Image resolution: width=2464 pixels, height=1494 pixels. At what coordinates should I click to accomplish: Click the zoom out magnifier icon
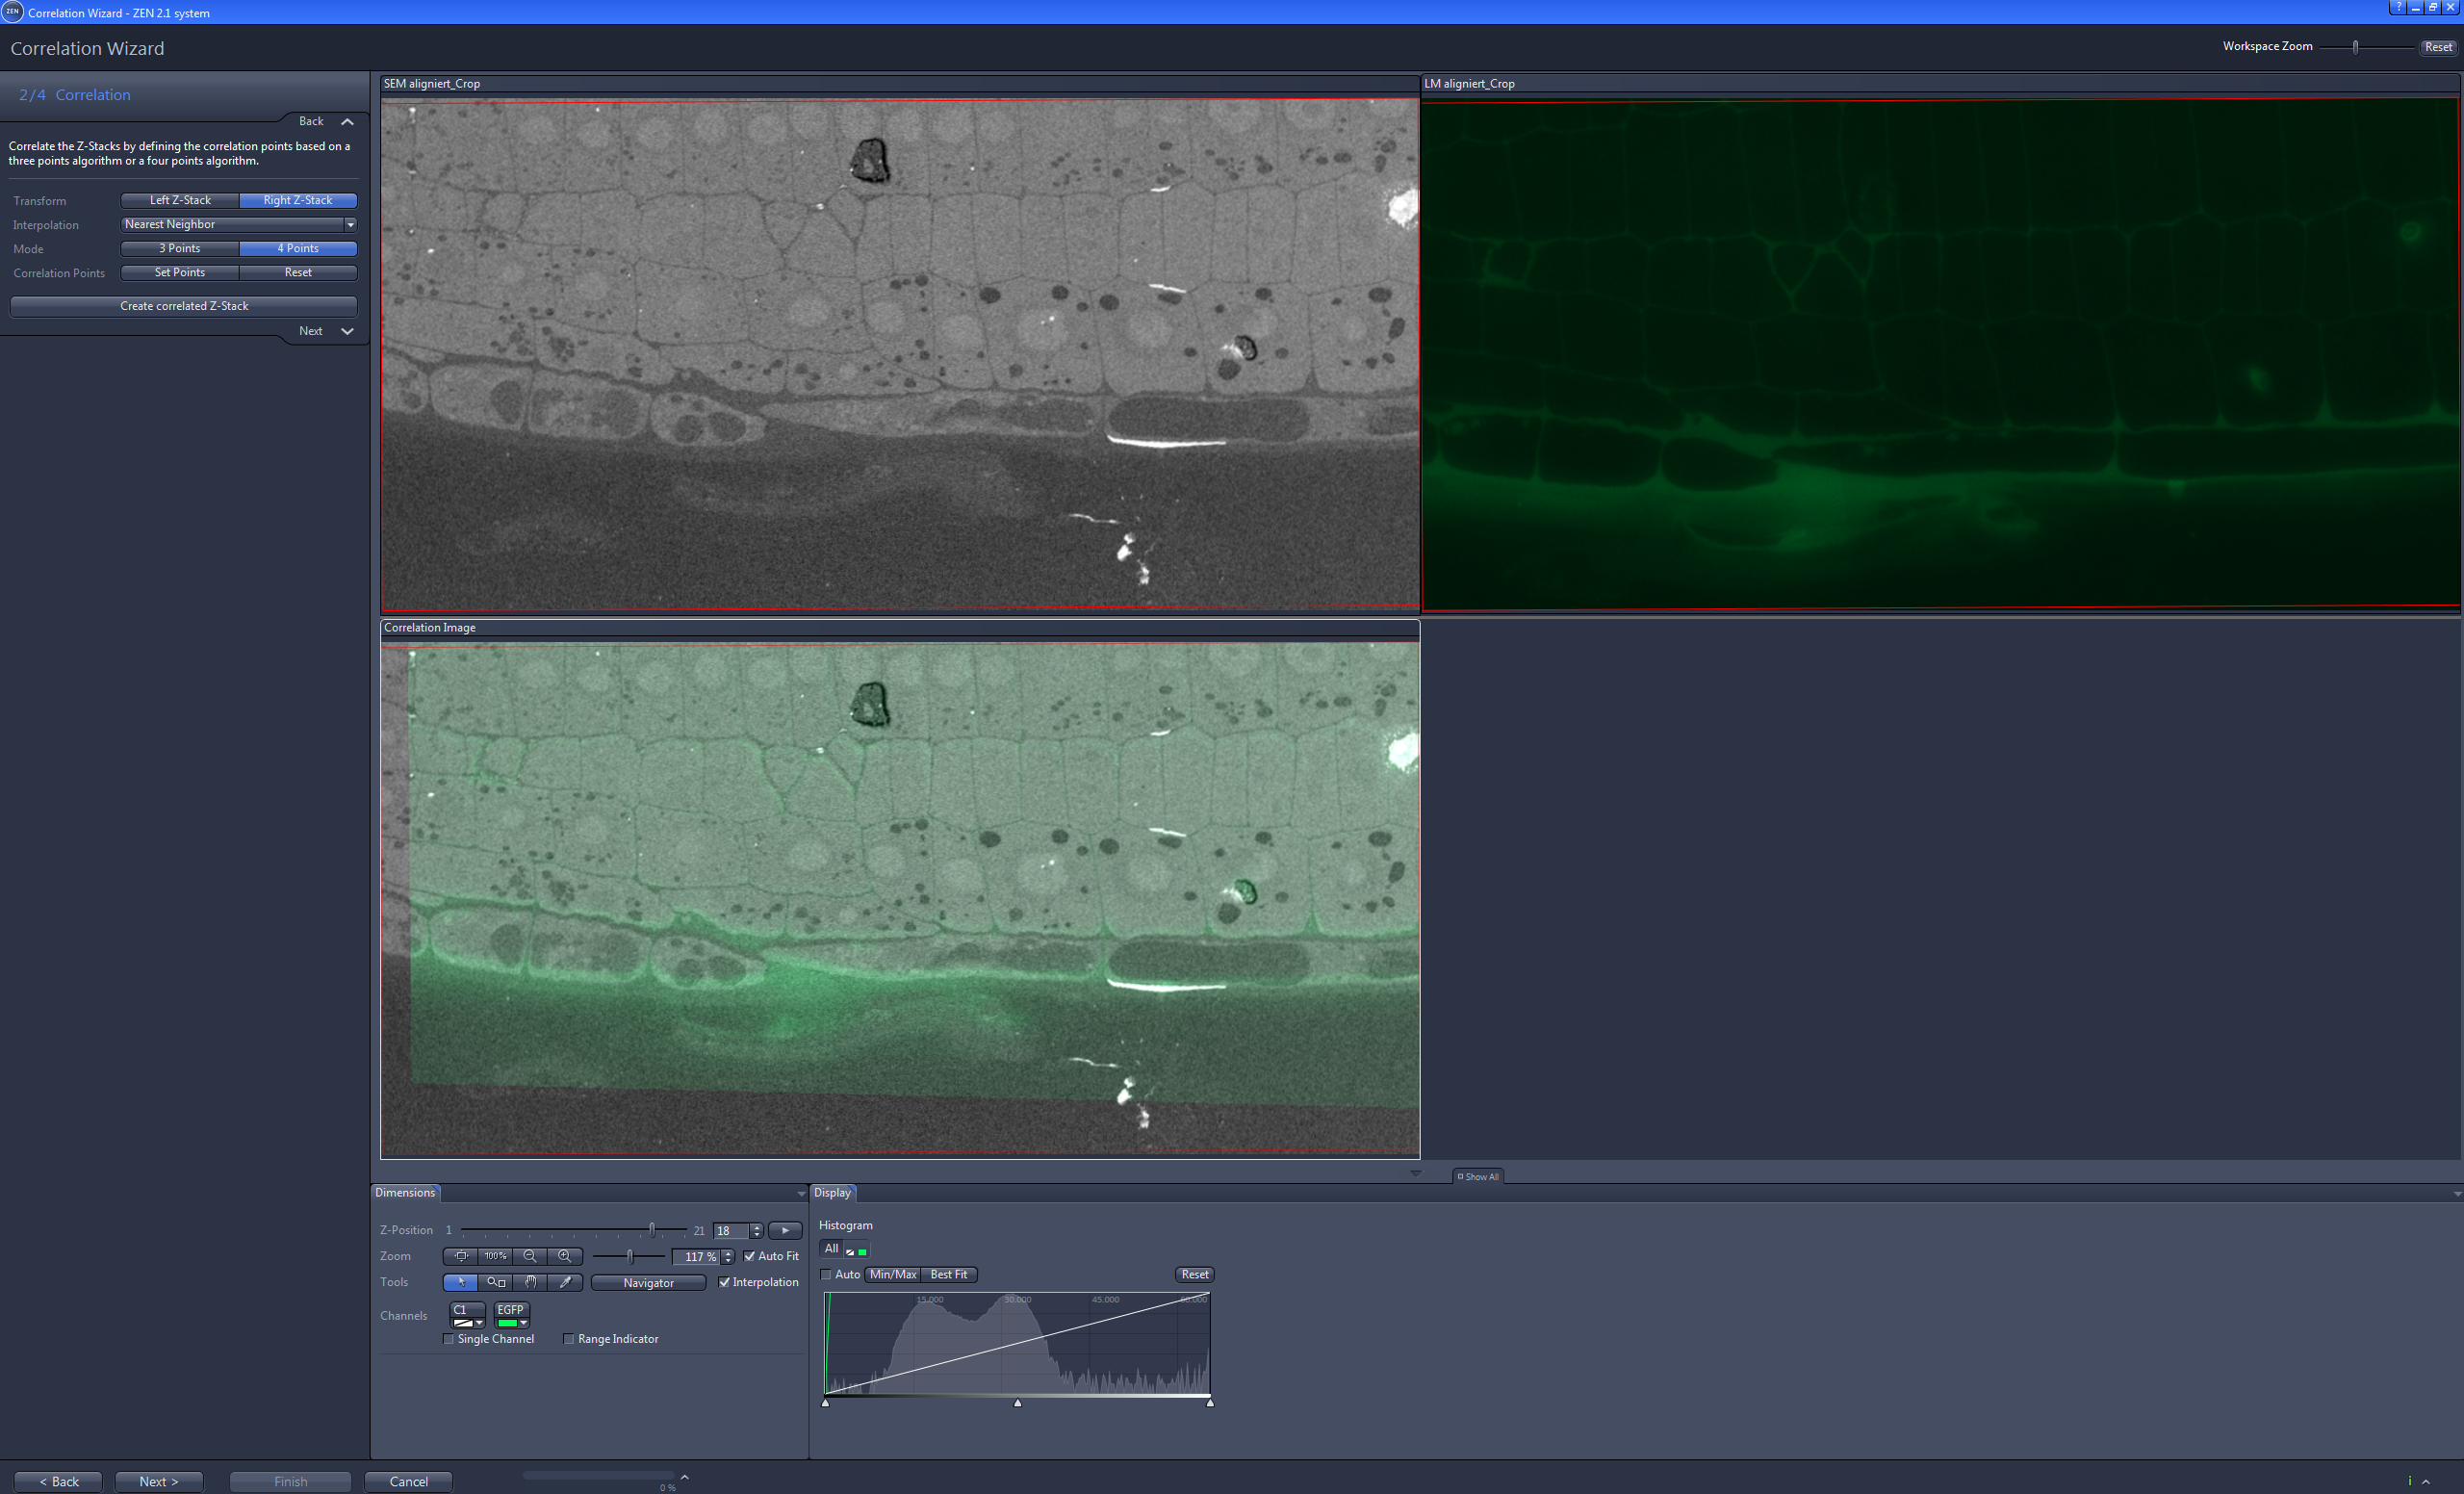tap(530, 1256)
